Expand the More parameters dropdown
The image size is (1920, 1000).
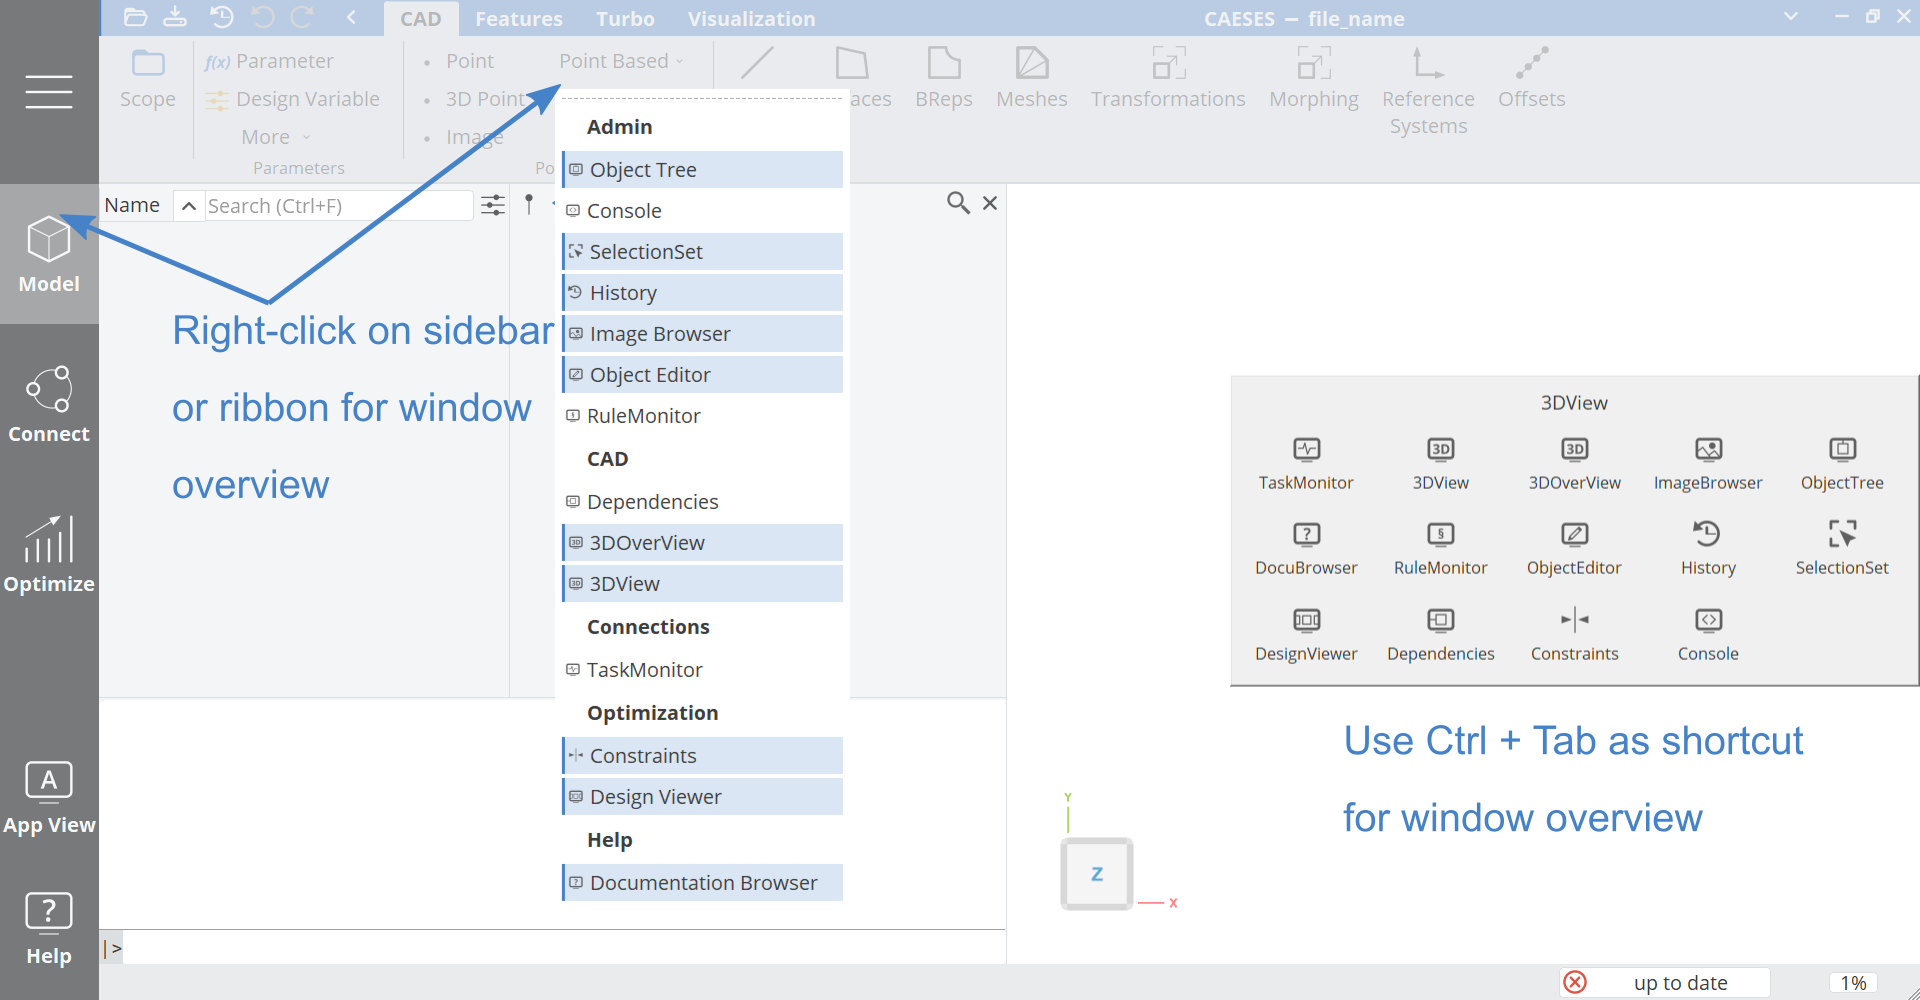(276, 137)
